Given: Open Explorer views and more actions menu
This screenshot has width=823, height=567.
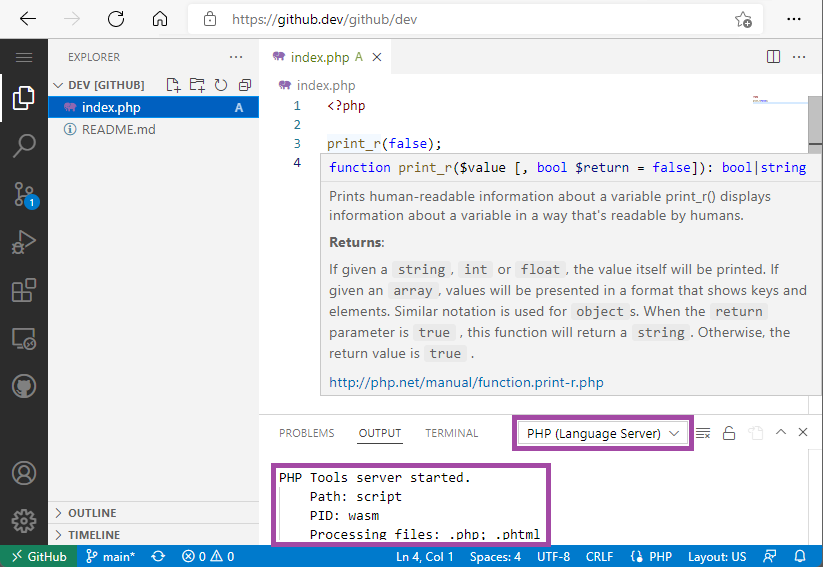Looking at the screenshot, I should [x=236, y=57].
